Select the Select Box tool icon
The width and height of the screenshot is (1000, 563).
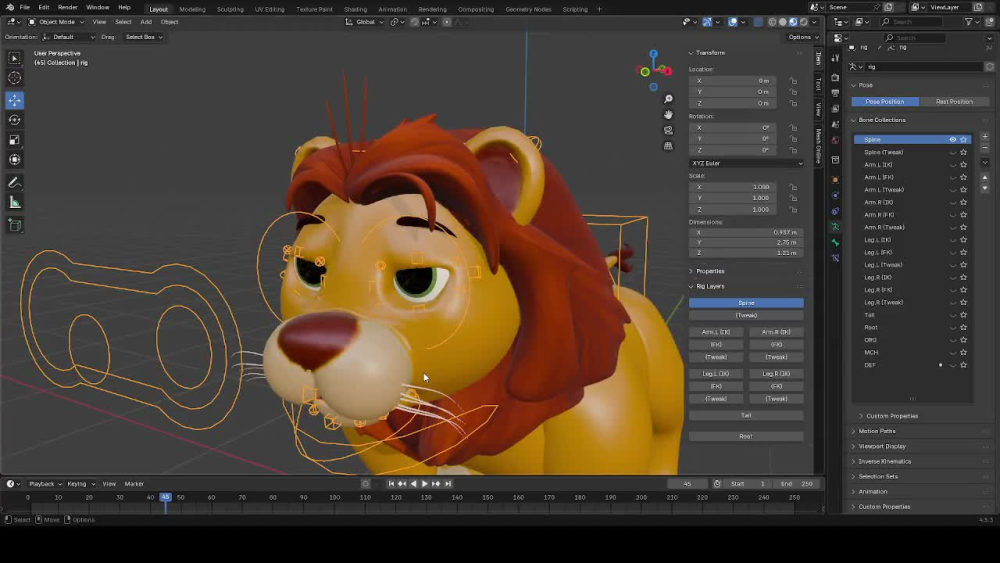point(14,58)
